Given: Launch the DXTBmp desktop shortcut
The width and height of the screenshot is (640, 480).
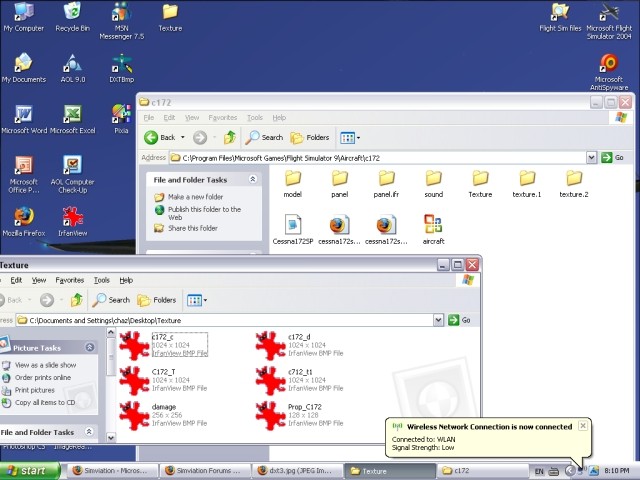Looking at the screenshot, I should click(122, 68).
